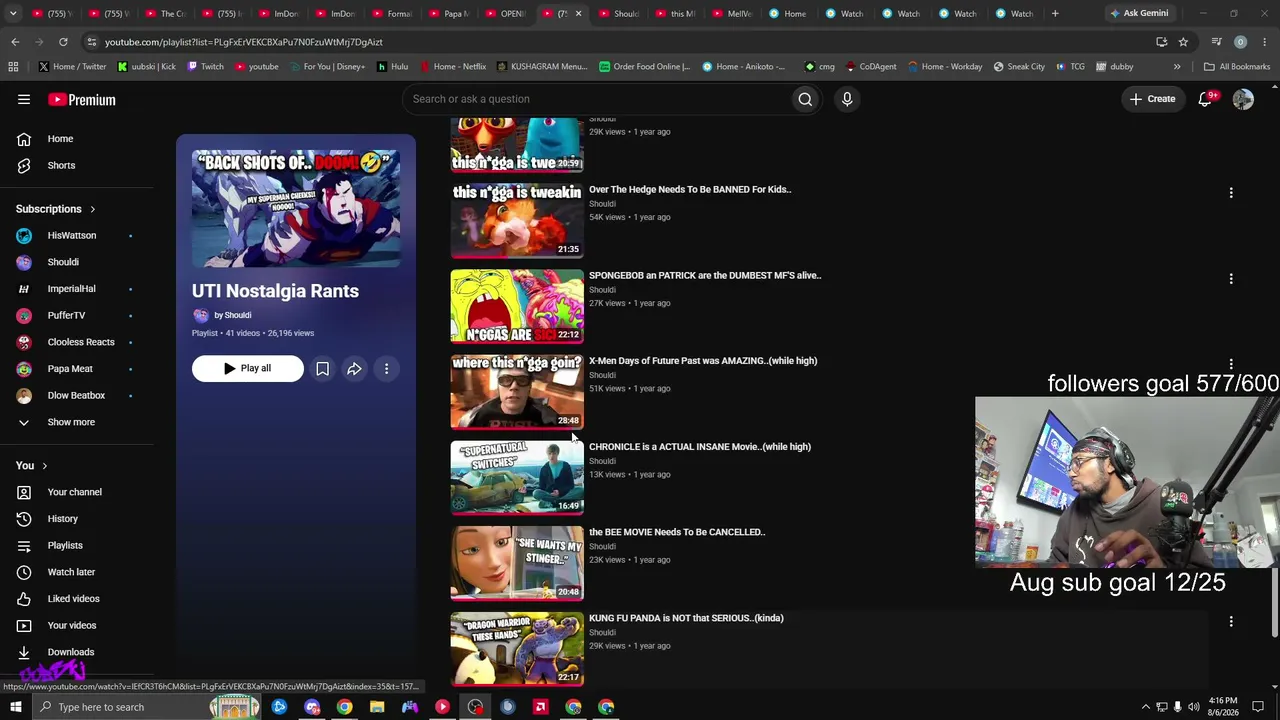Open the Twitch bookmark
Screen dimensions: 1280x720
(205, 67)
